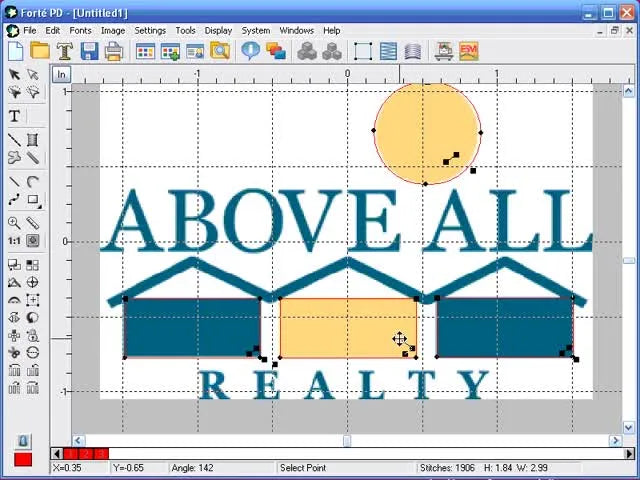Open the Tools menu
Viewport: 640px width, 480px height.
click(185, 31)
